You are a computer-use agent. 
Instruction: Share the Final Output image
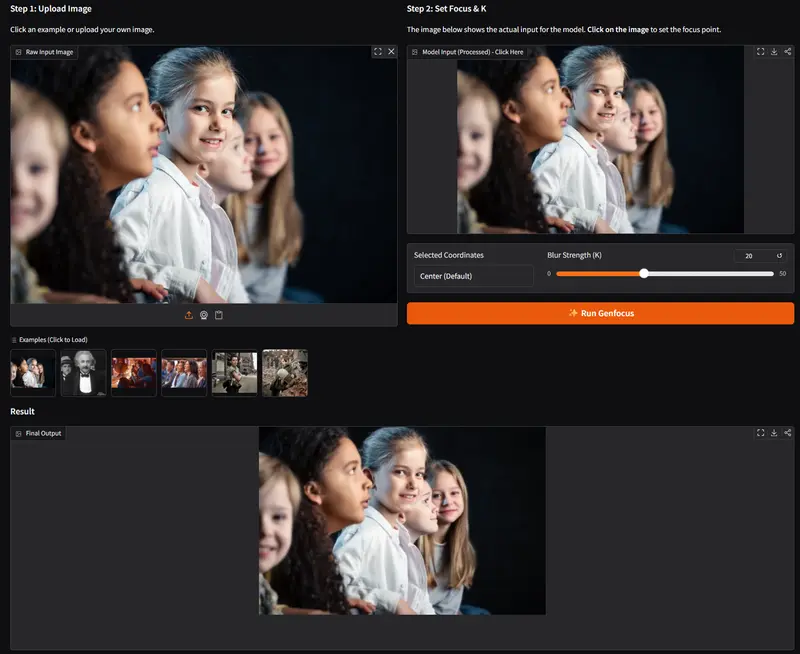click(x=788, y=433)
